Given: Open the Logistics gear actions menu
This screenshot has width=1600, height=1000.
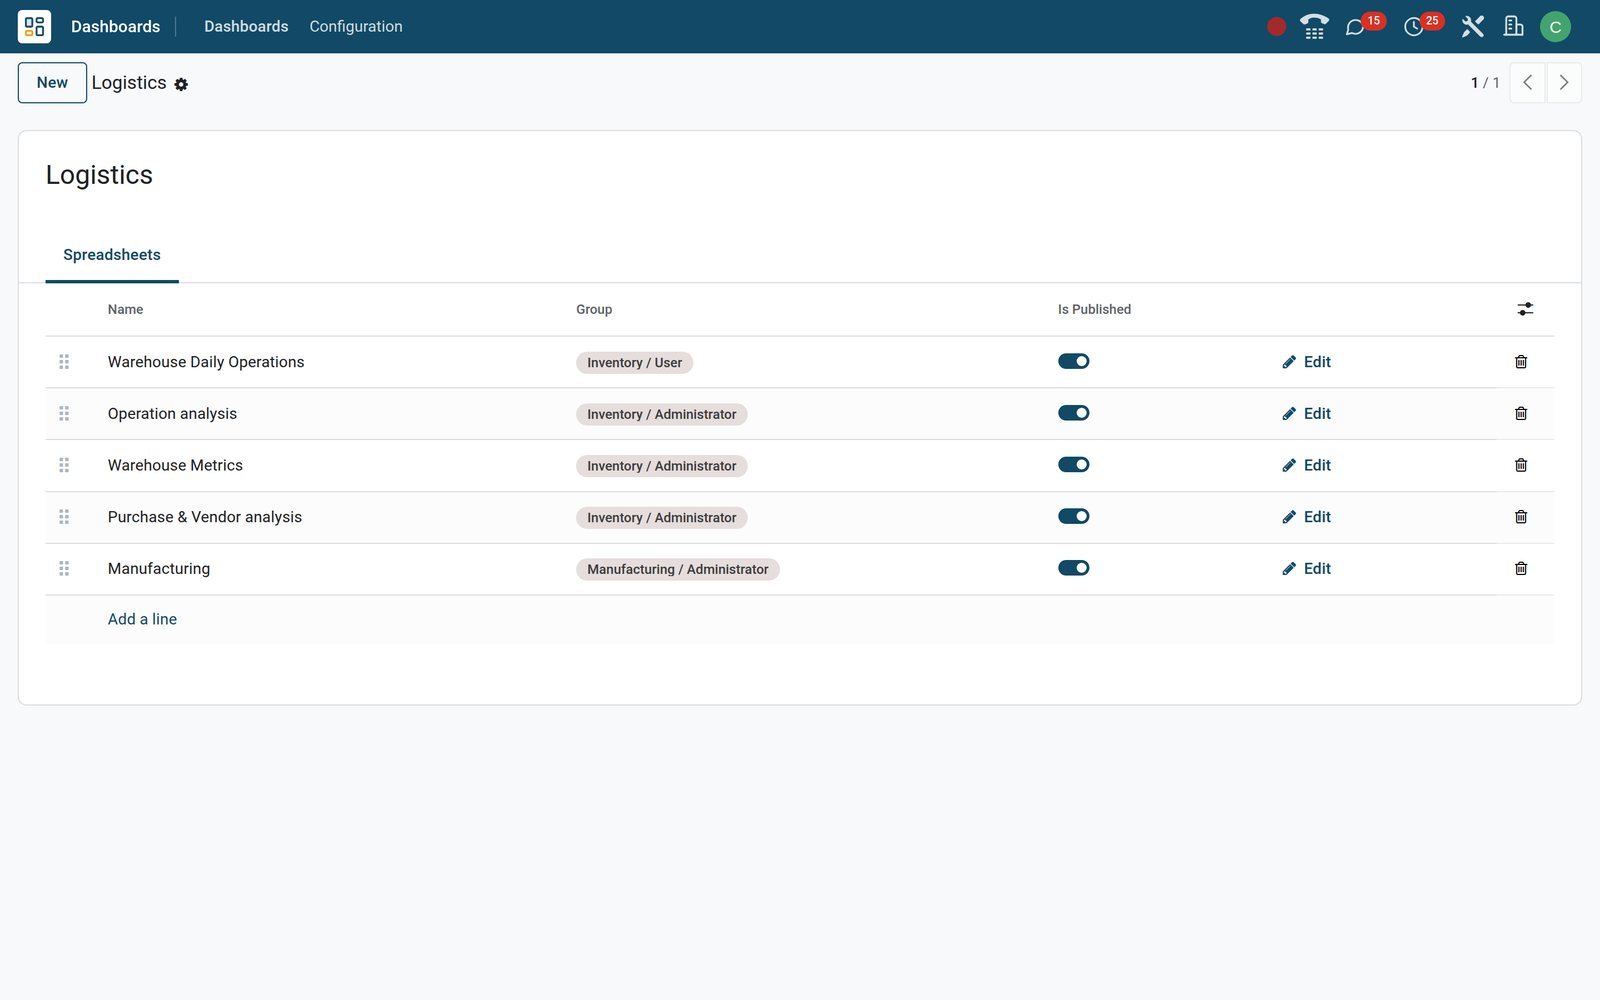Looking at the screenshot, I should 181,85.
